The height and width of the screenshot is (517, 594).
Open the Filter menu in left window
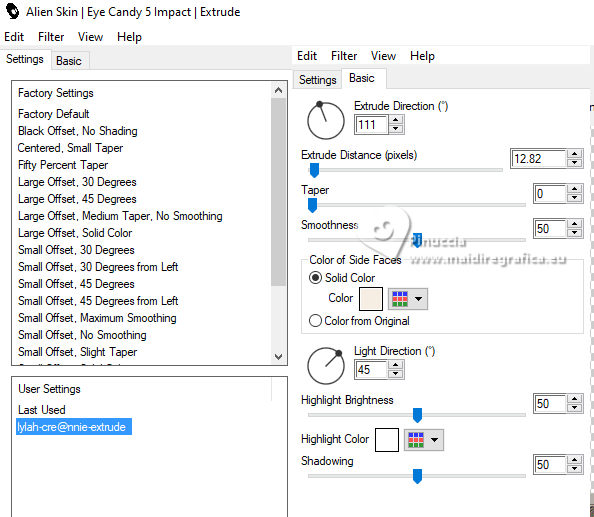[51, 37]
